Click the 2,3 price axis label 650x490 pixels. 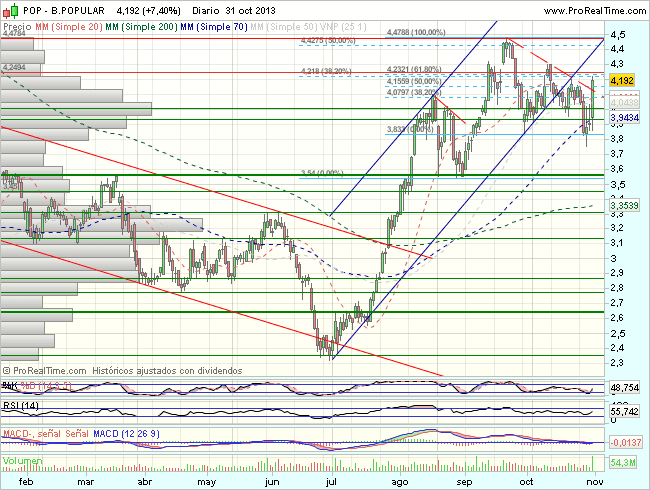(617, 363)
